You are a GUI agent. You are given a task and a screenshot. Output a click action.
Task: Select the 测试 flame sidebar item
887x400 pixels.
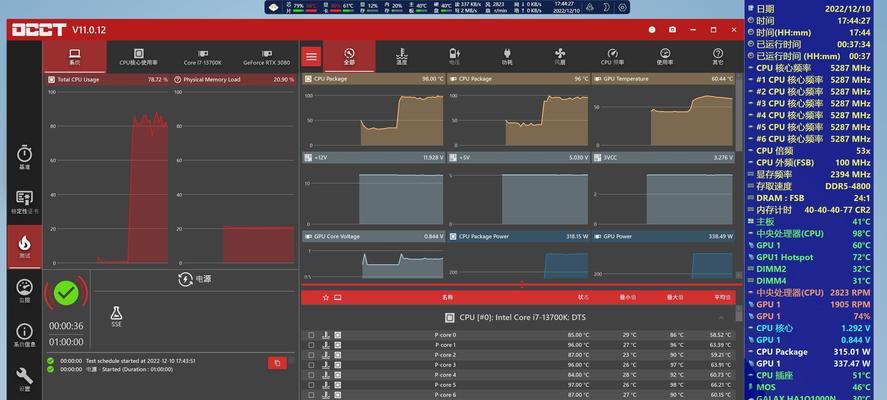(x=24, y=247)
